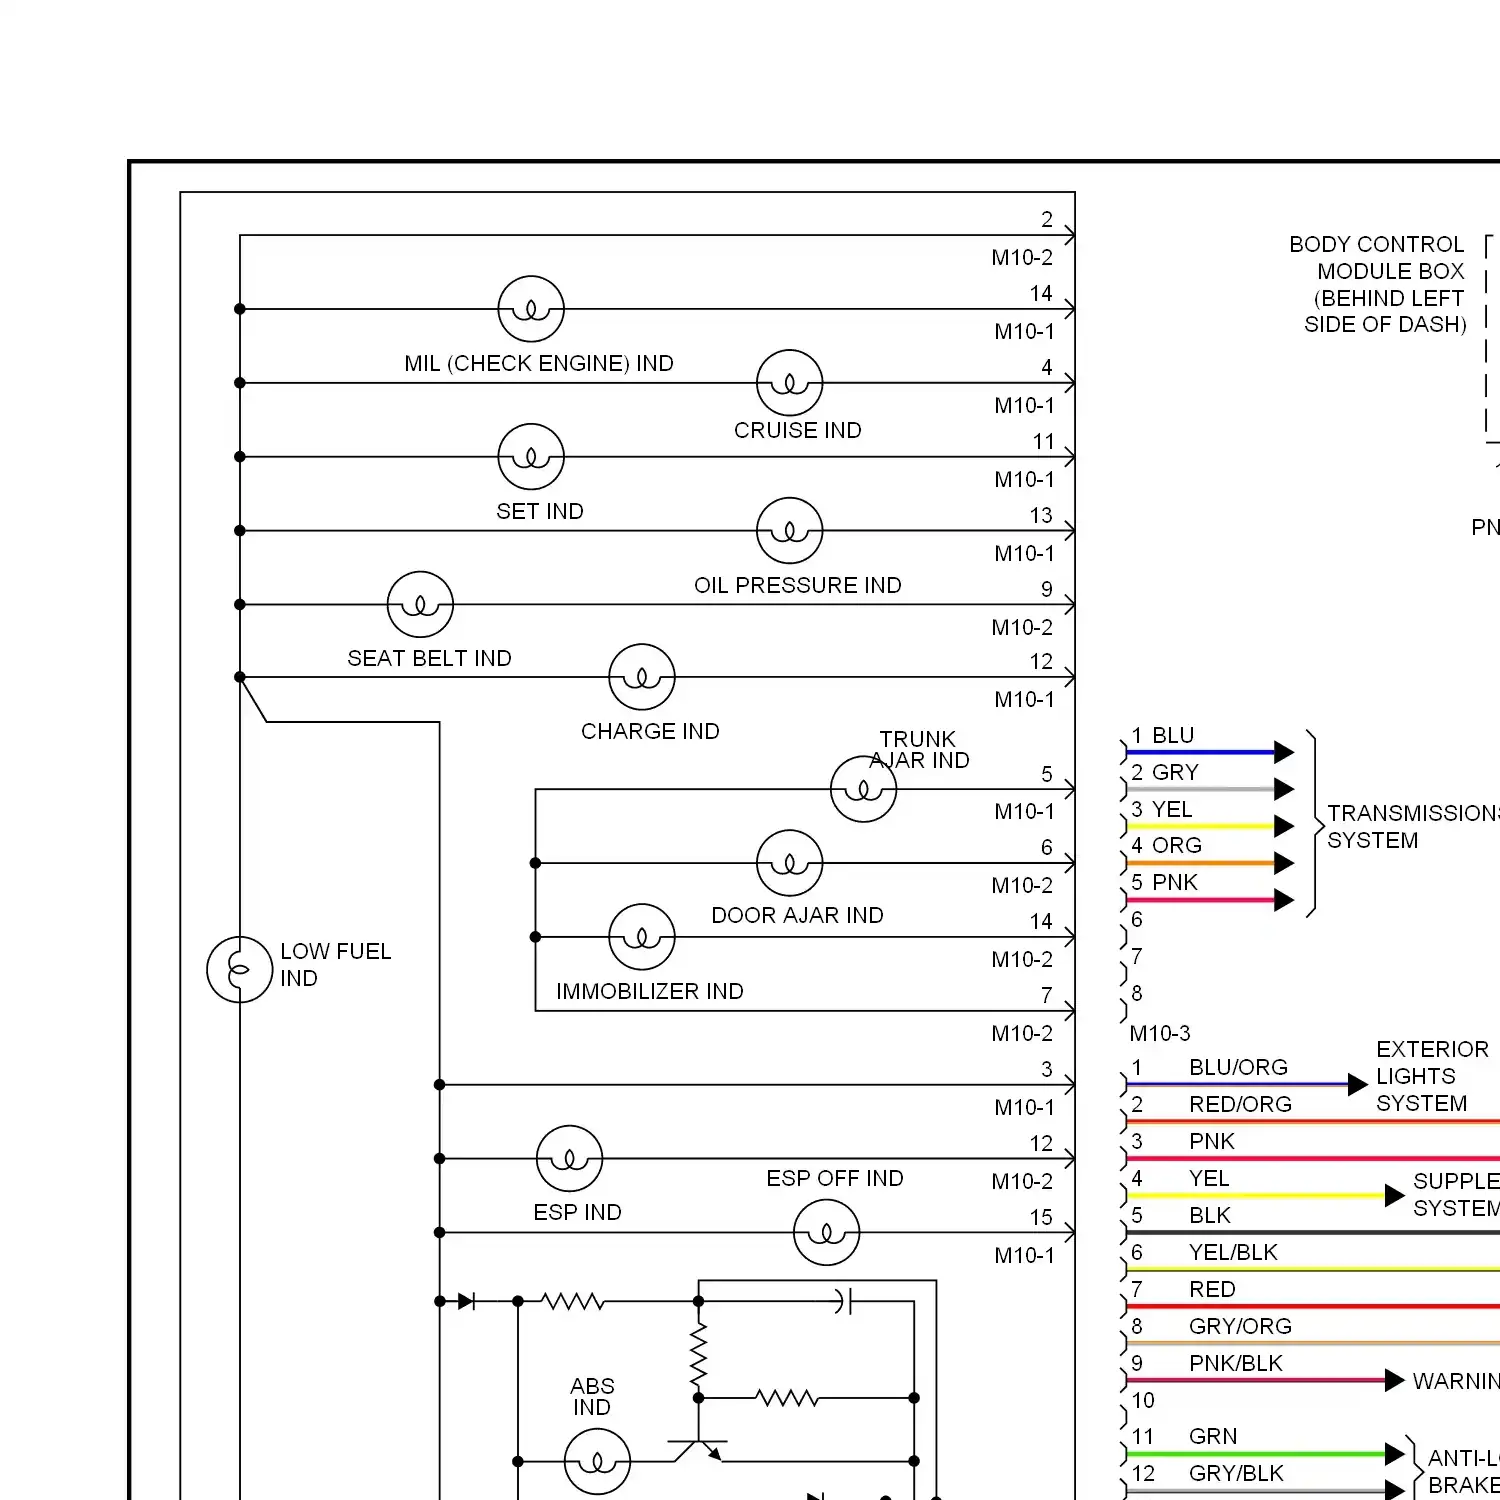Screen dimensions: 1500x1500
Task: Click the black wire at pin 5 BLK
Action: (x=1313, y=1232)
